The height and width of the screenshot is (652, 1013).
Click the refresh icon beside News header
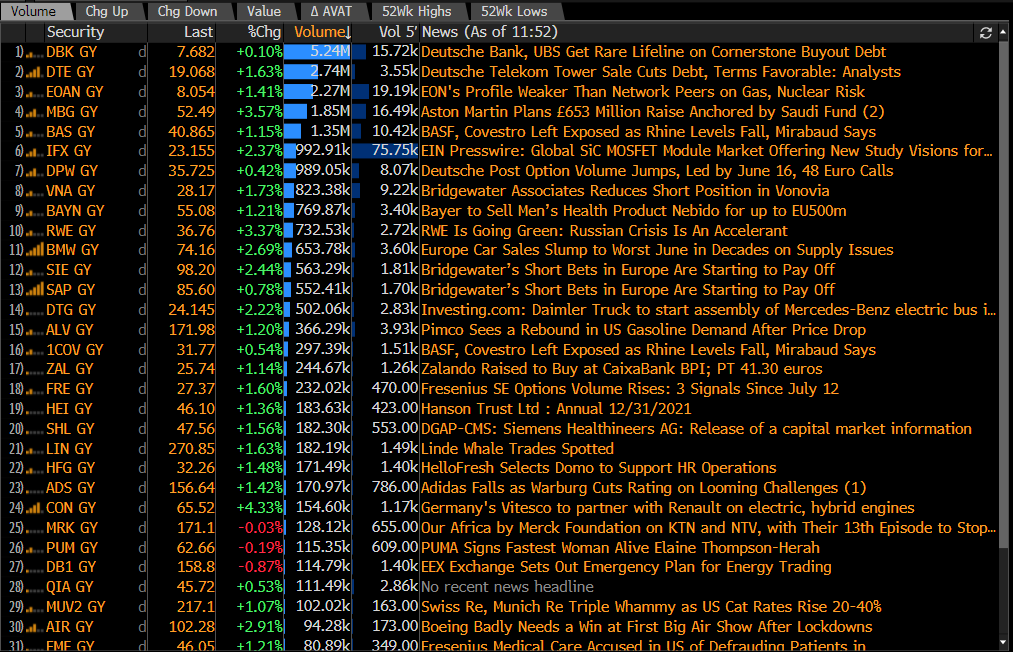click(985, 32)
